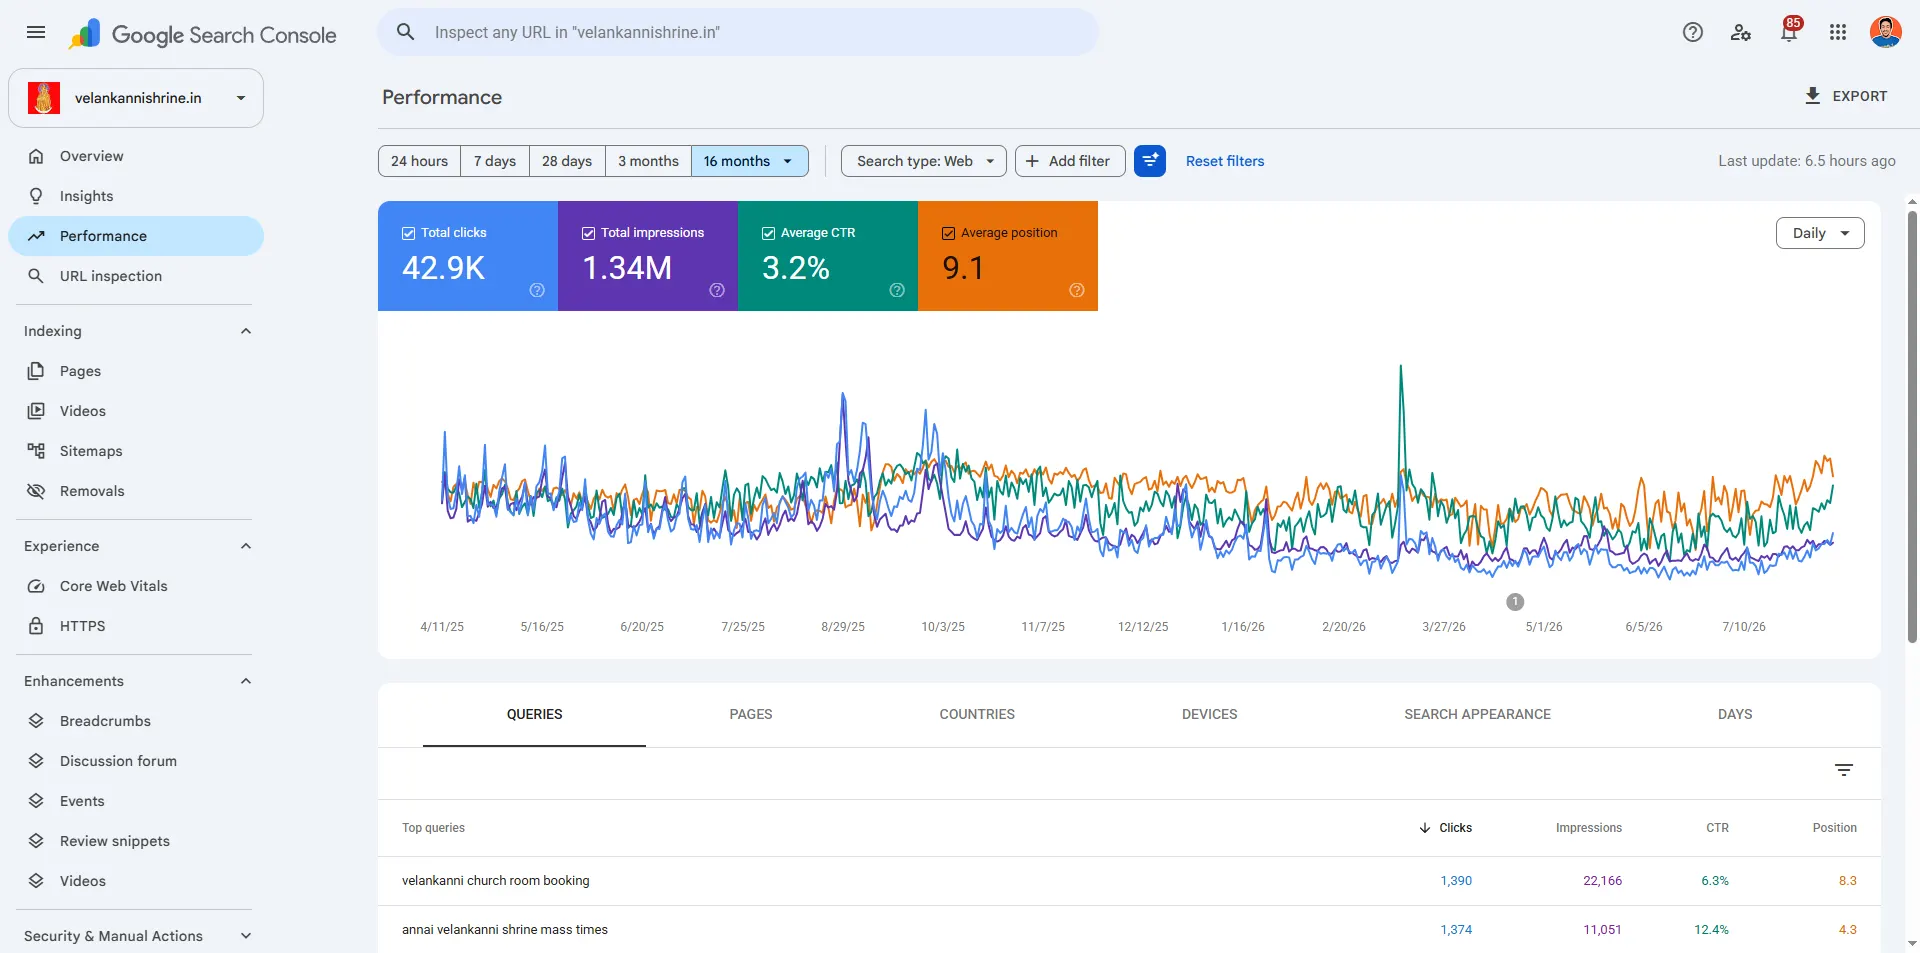Click Total clicks help question icon

(x=537, y=290)
